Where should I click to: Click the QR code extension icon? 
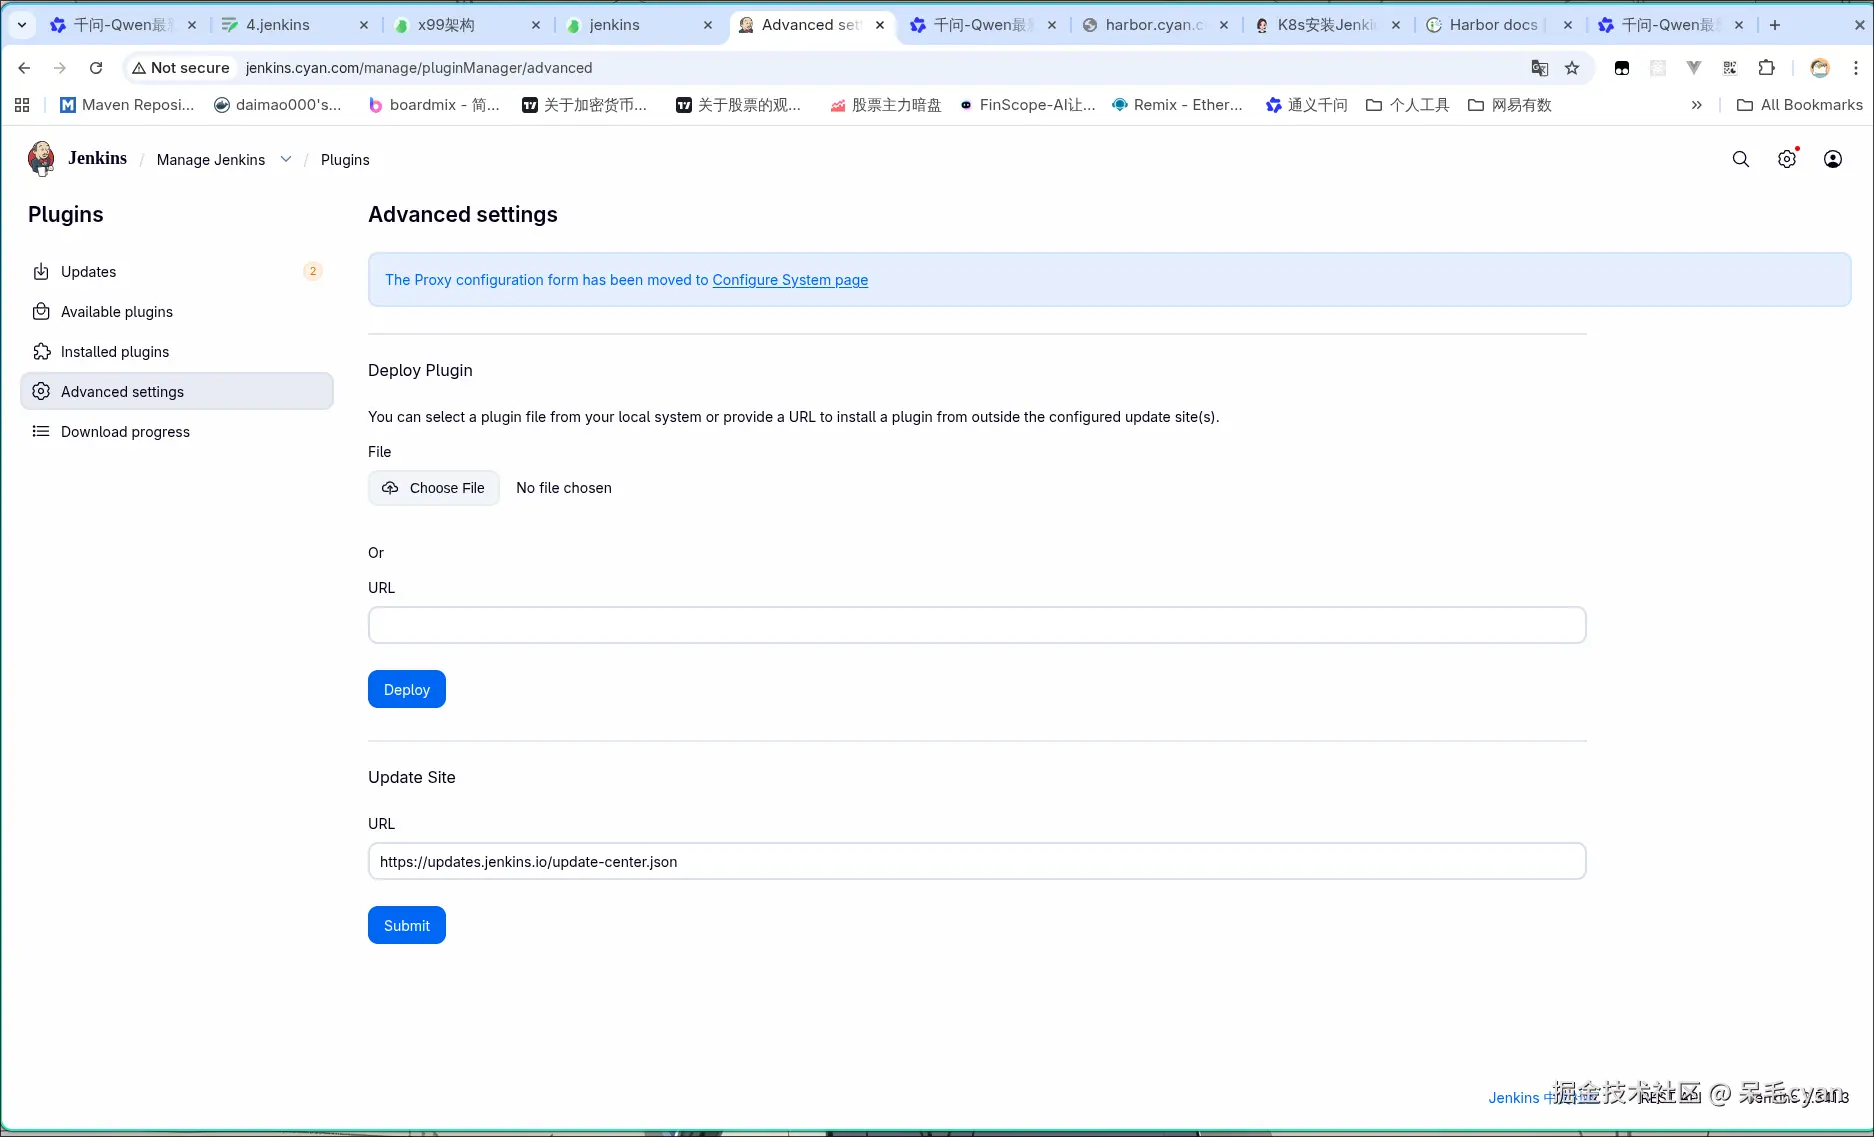(1730, 68)
